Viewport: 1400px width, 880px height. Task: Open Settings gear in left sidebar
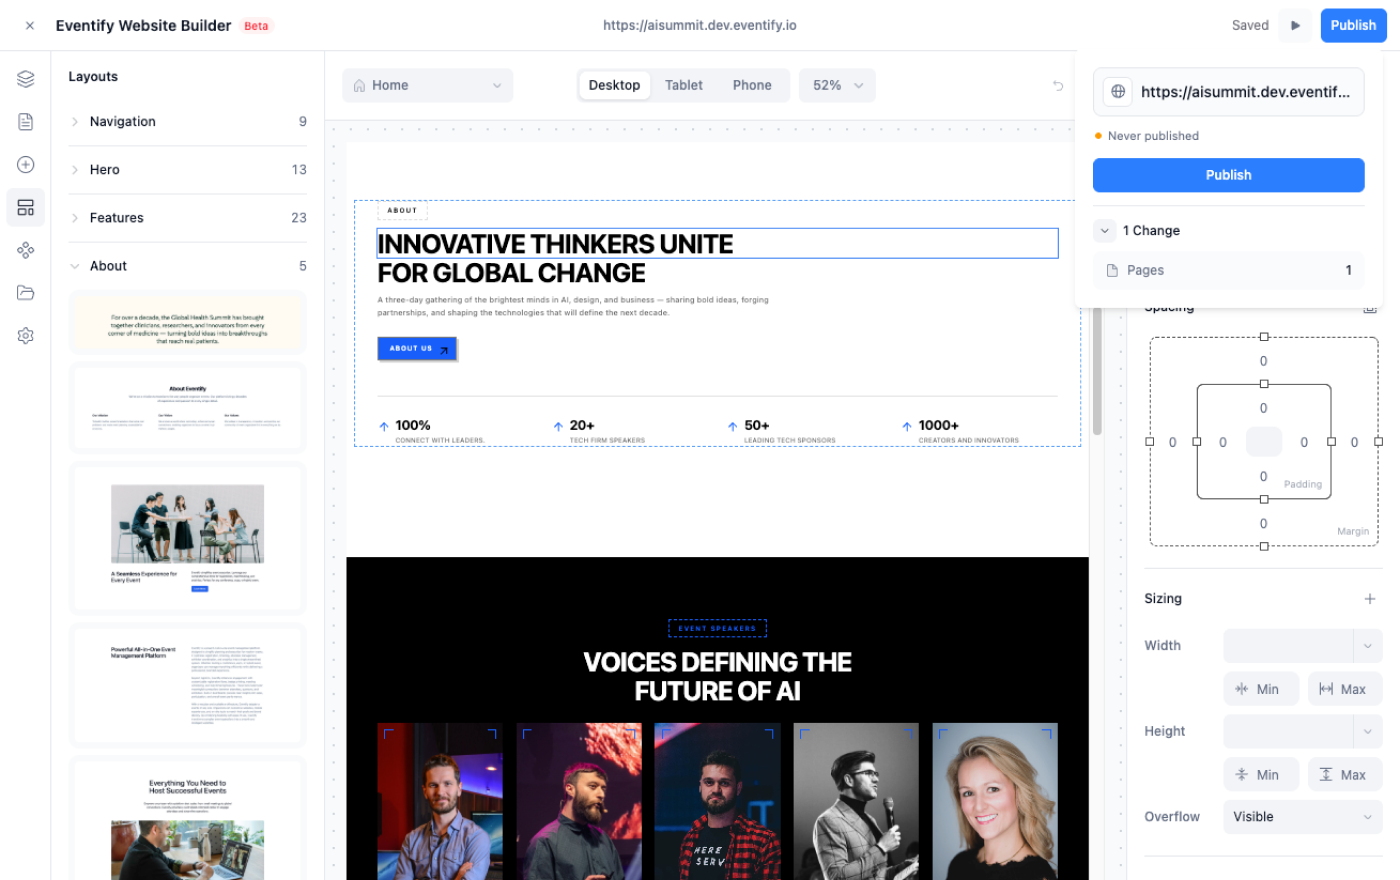[x=26, y=336]
